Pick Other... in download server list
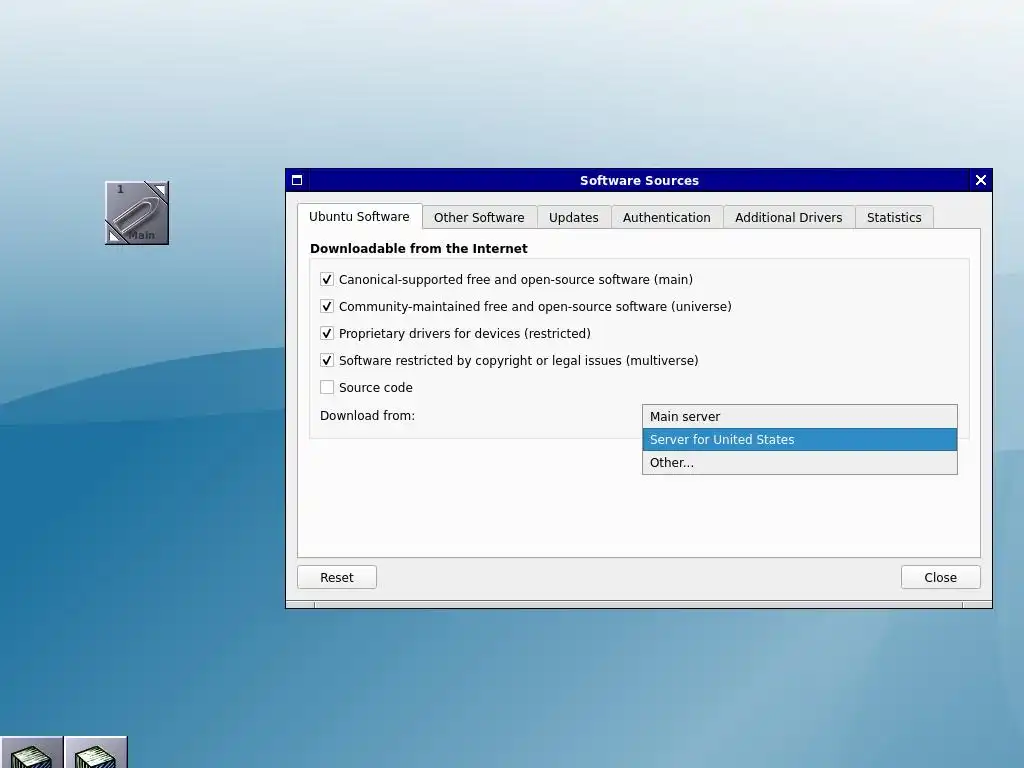Viewport: 1024px width, 768px height. click(x=800, y=462)
